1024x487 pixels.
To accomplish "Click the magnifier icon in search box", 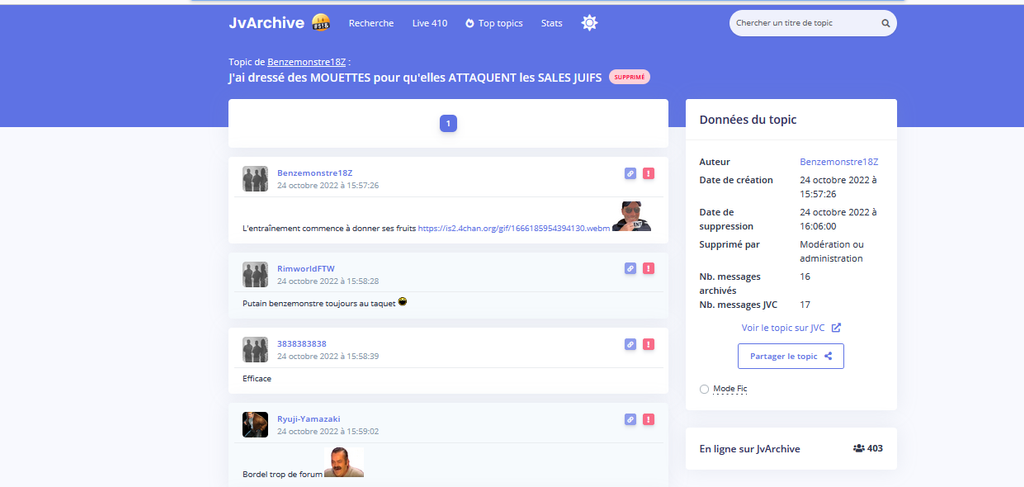I will [x=885, y=23].
